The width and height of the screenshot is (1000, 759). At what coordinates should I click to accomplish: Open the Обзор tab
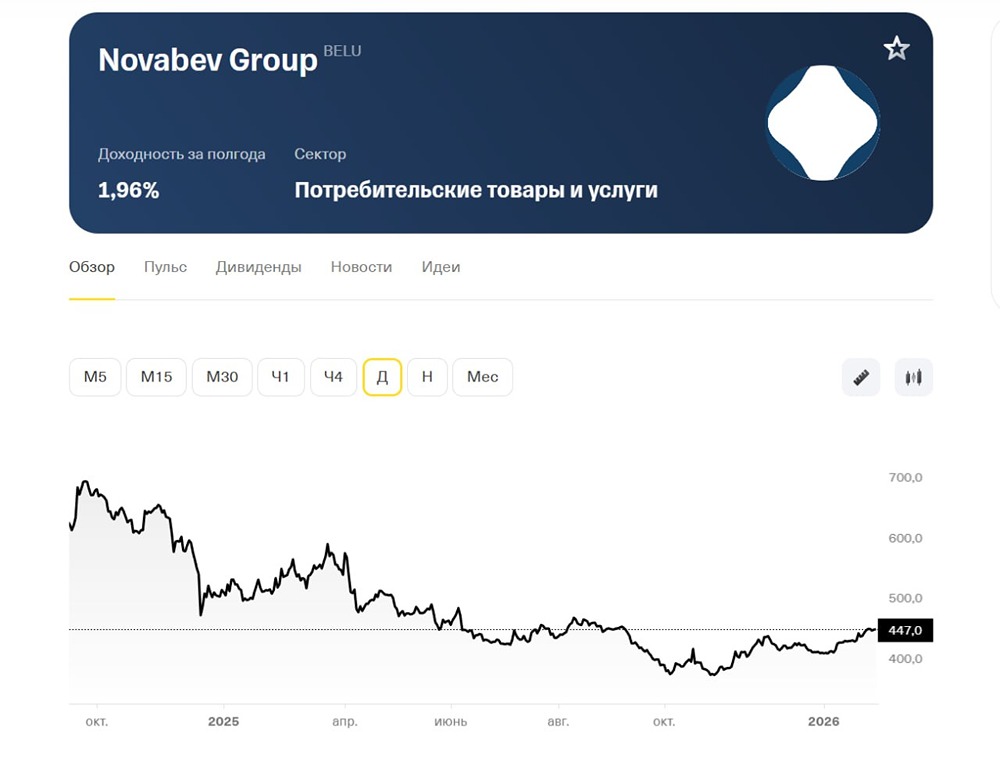coord(92,267)
